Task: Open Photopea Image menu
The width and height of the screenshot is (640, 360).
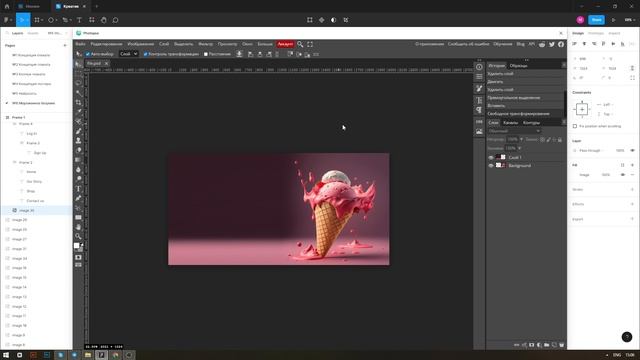Action: pos(141,44)
